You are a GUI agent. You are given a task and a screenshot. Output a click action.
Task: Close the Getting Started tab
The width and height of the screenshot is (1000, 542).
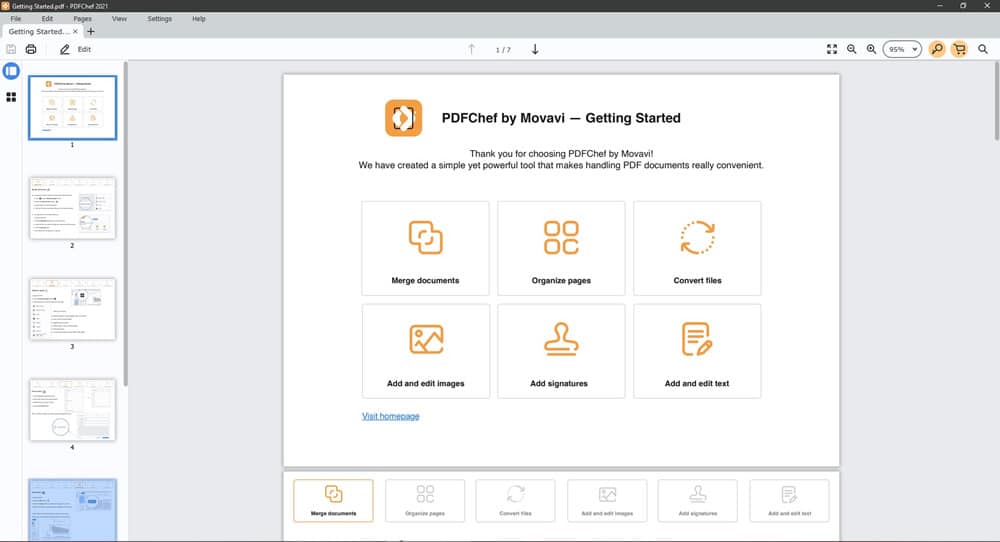coord(75,31)
